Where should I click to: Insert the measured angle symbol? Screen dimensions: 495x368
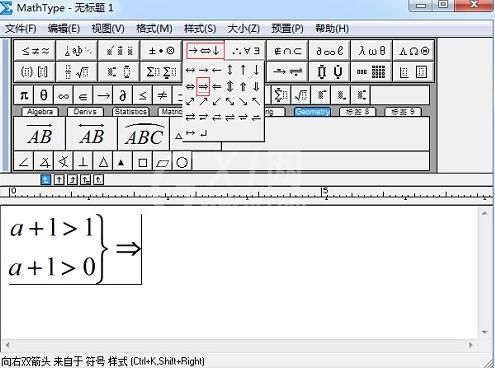[44, 162]
